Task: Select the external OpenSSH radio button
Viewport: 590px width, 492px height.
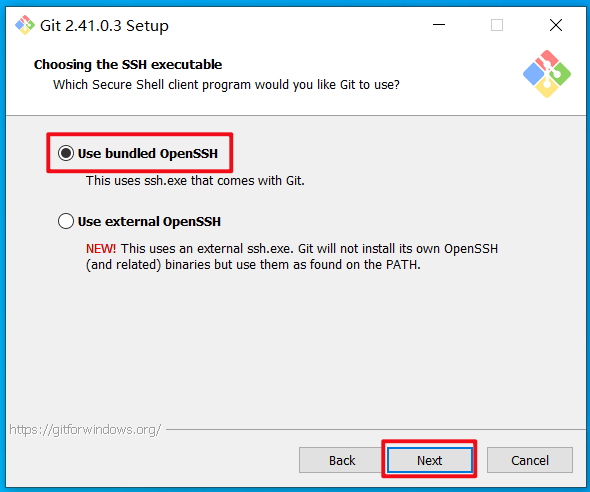Action: (x=66, y=221)
